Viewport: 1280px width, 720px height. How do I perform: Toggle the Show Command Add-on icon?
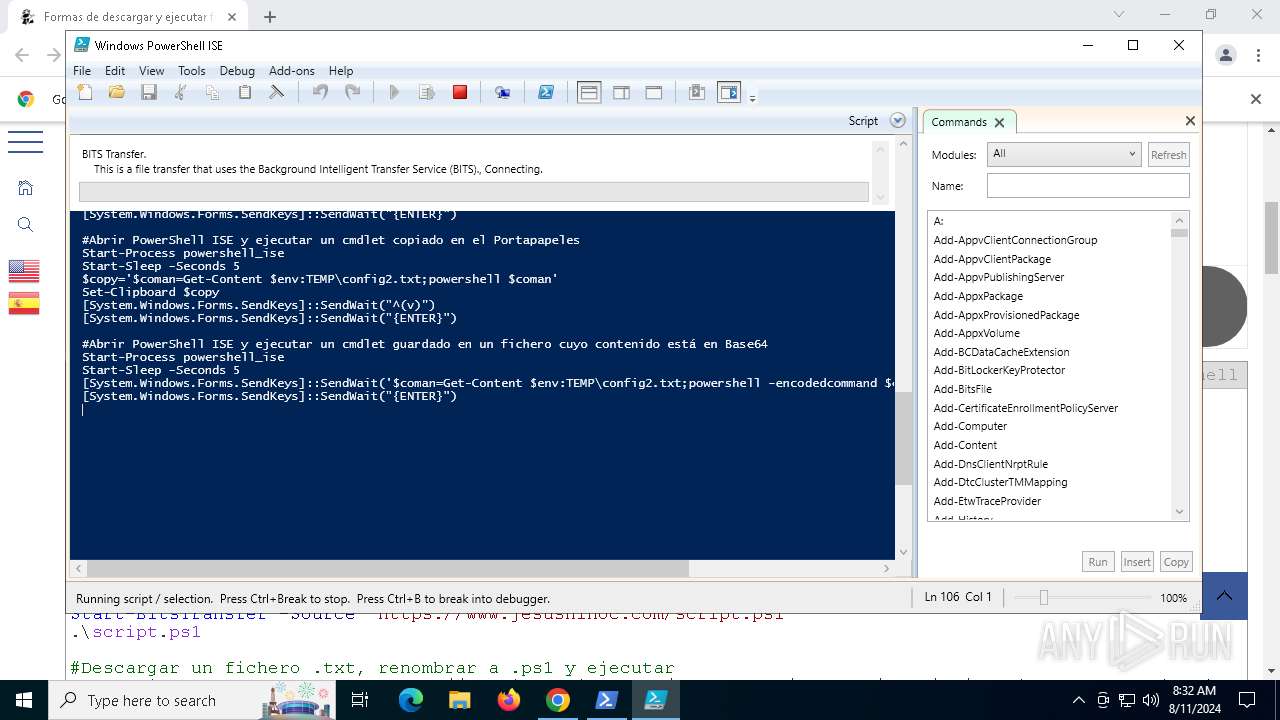pos(729,92)
